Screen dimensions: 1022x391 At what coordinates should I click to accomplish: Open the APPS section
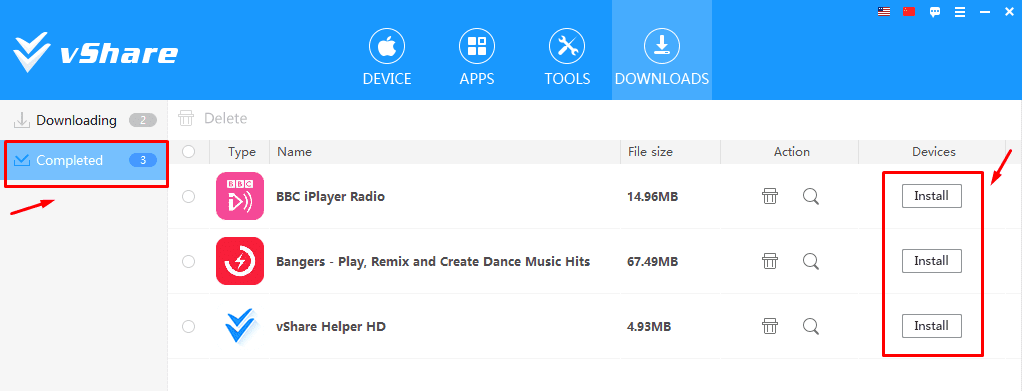(477, 57)
